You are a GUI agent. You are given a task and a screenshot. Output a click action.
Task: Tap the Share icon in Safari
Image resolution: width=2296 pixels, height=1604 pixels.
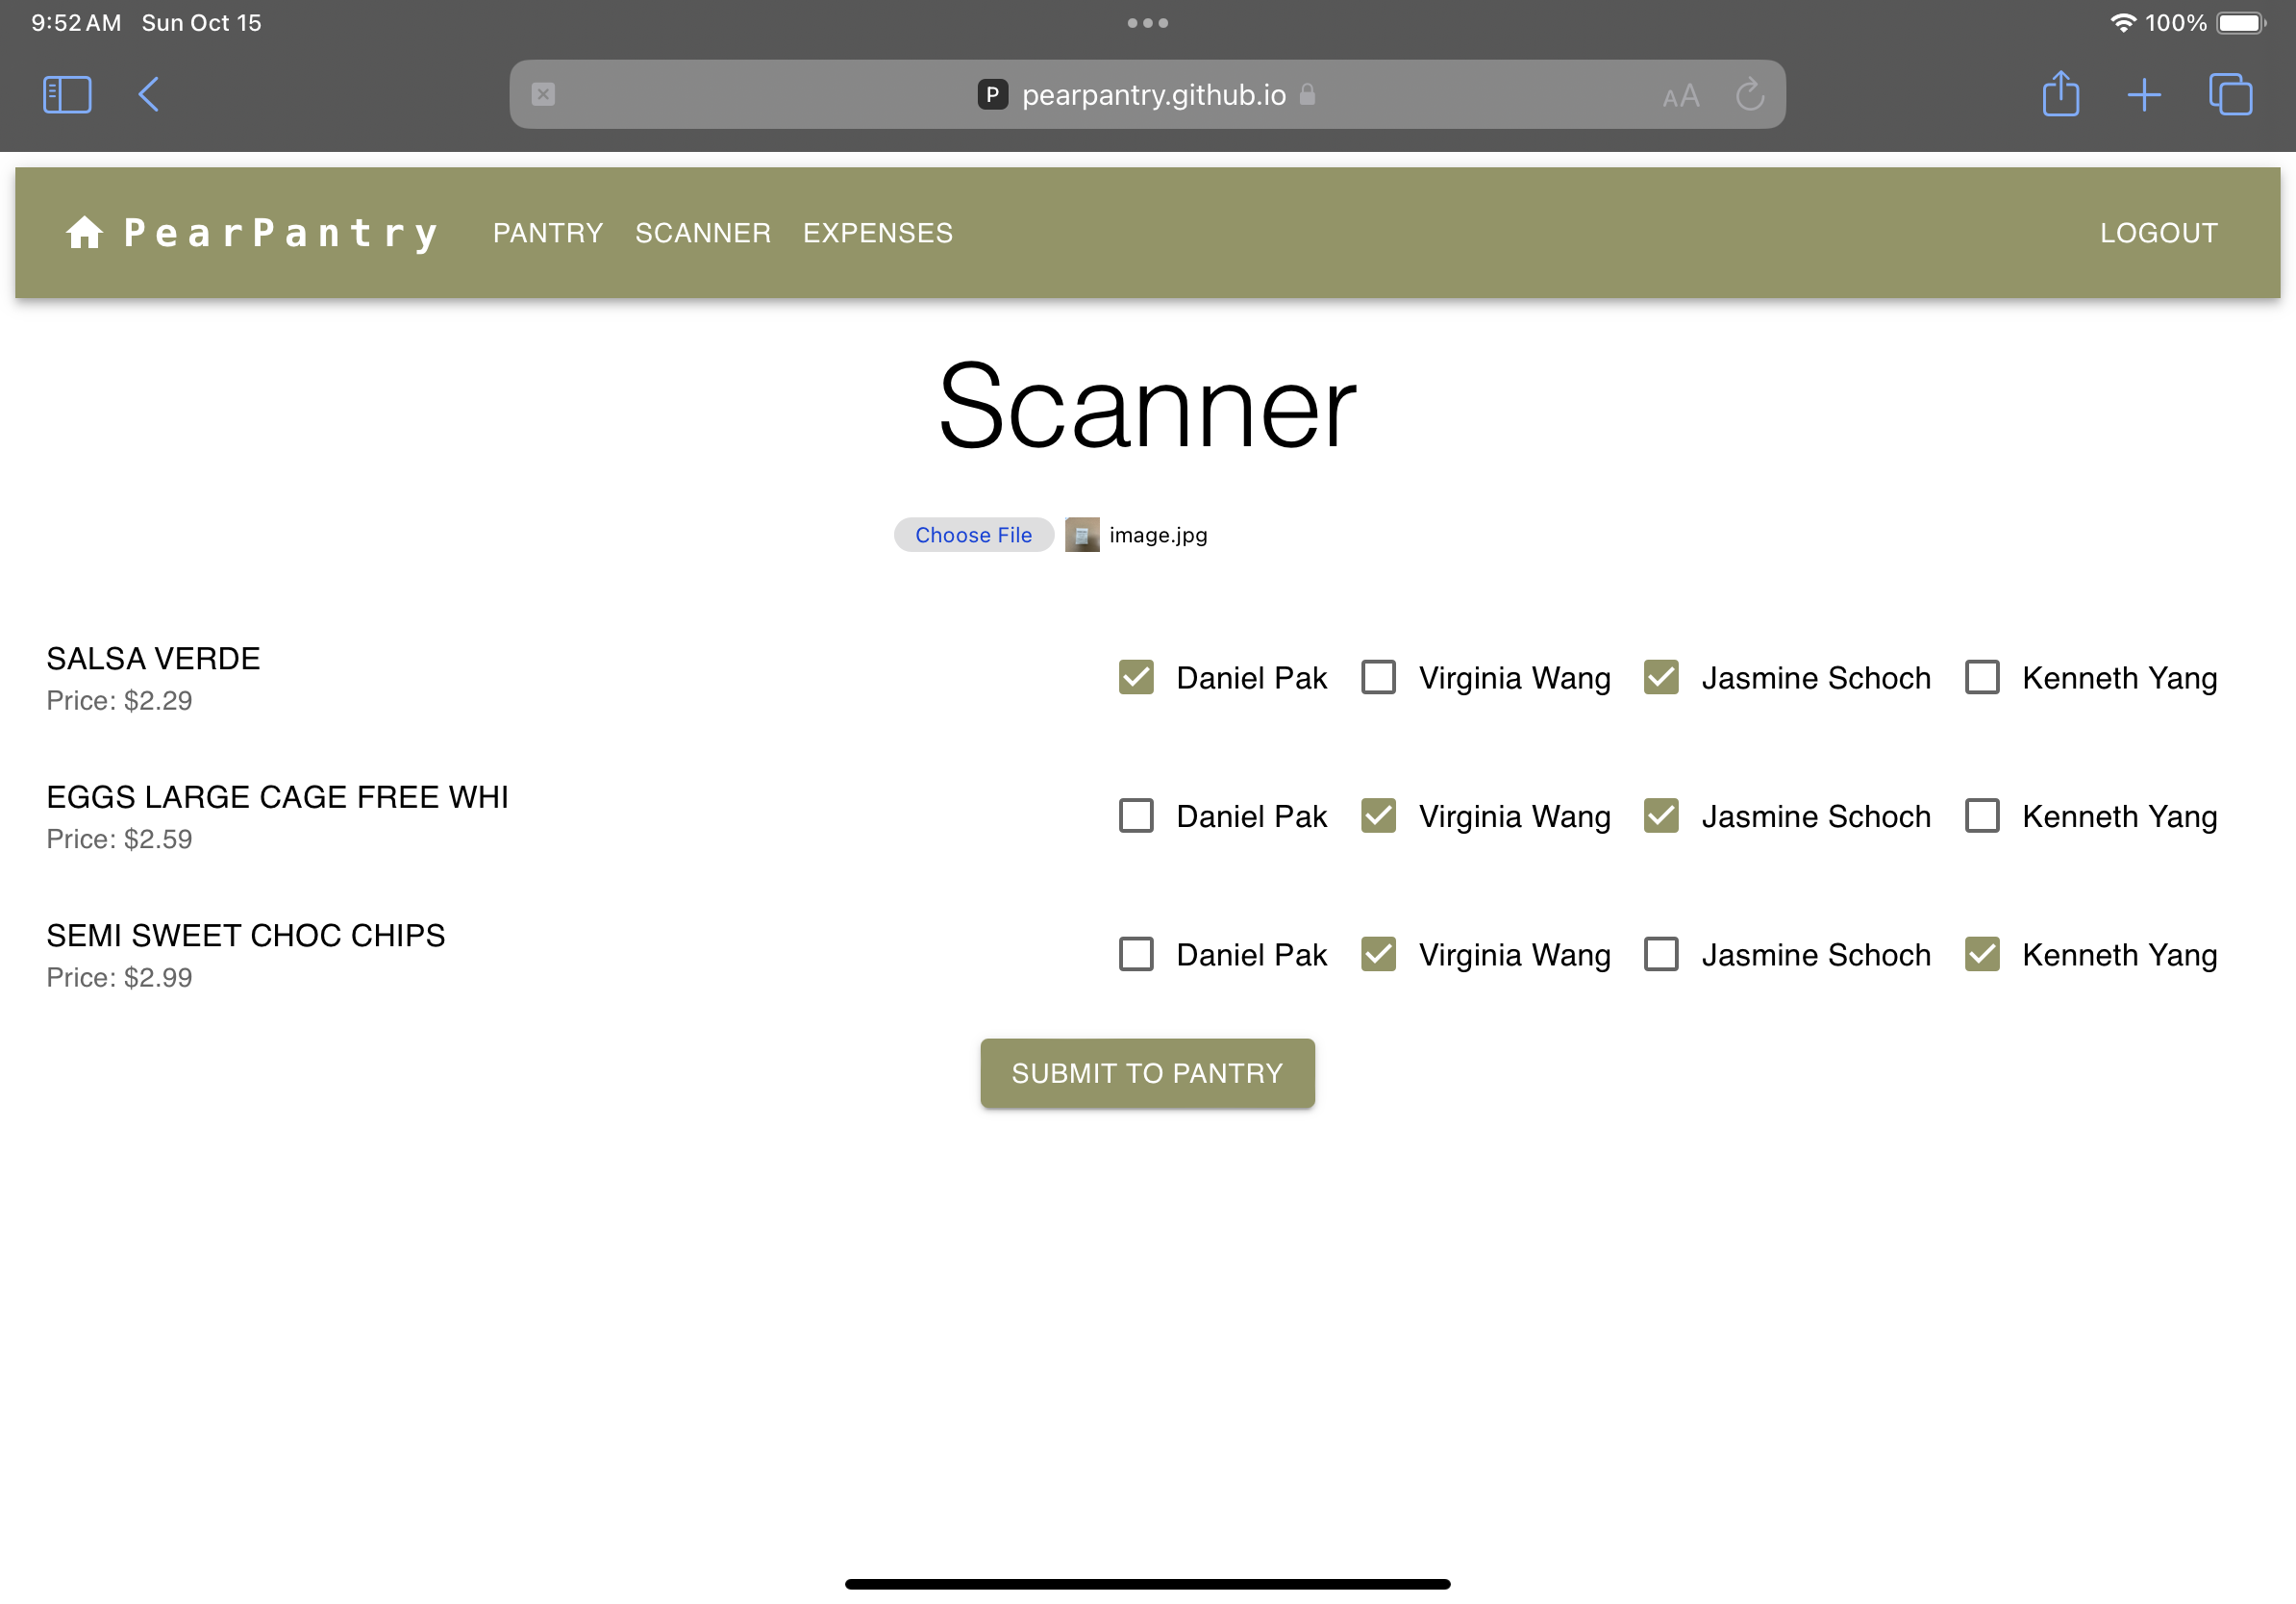(x=2060, y=95)
